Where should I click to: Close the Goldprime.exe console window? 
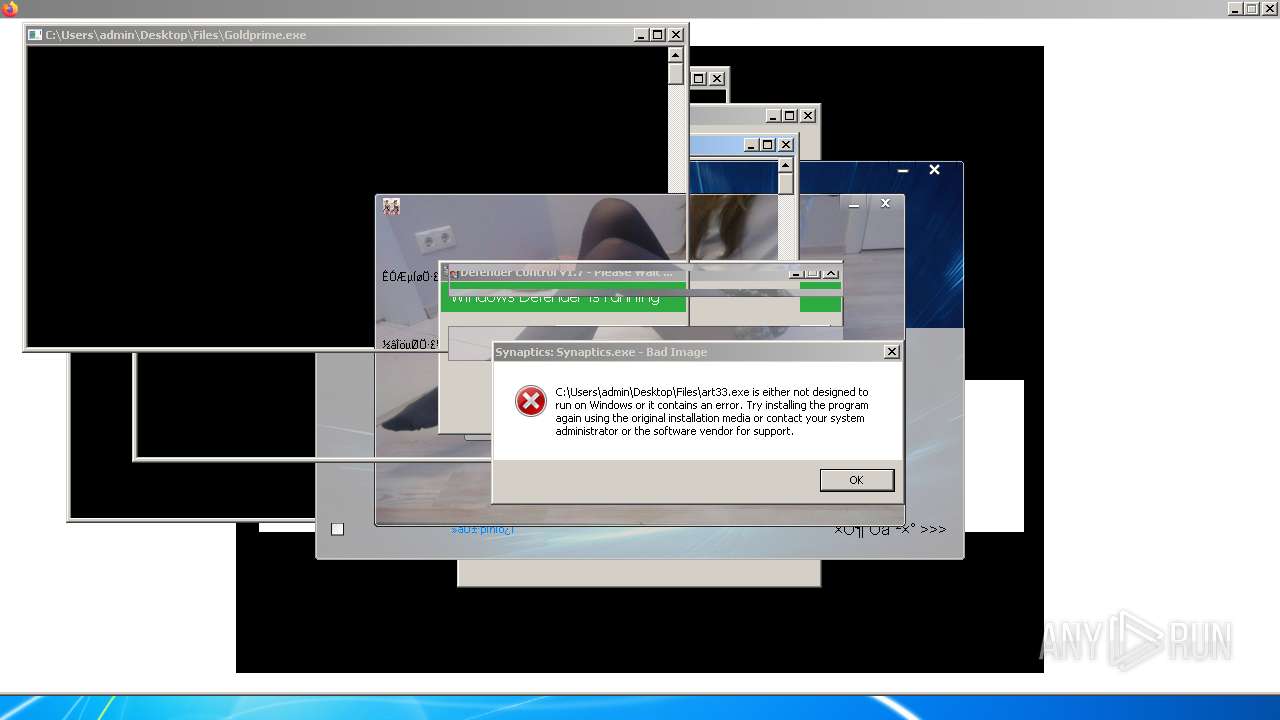pos(676,35)
